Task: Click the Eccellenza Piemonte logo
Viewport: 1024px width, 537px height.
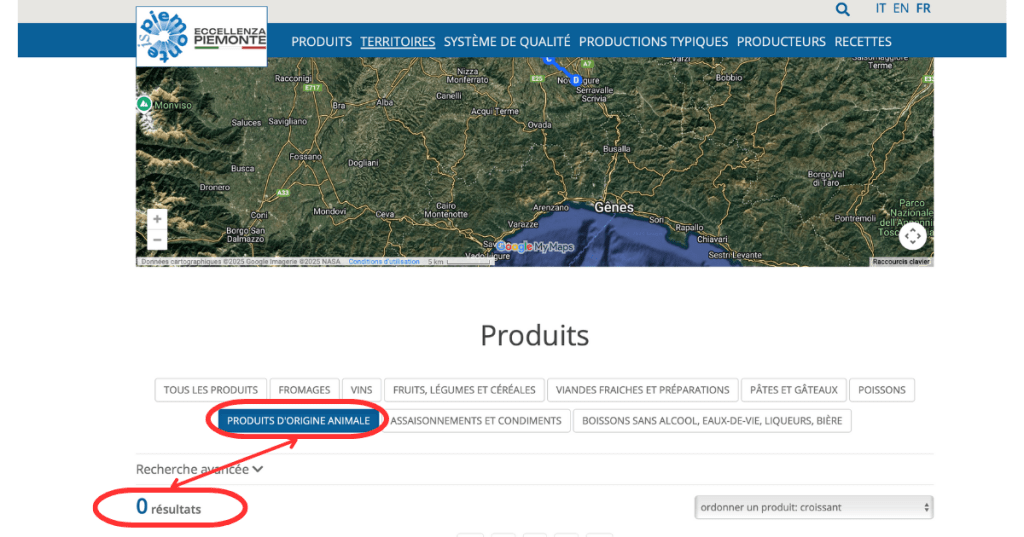Action: [x=202, y=37]
